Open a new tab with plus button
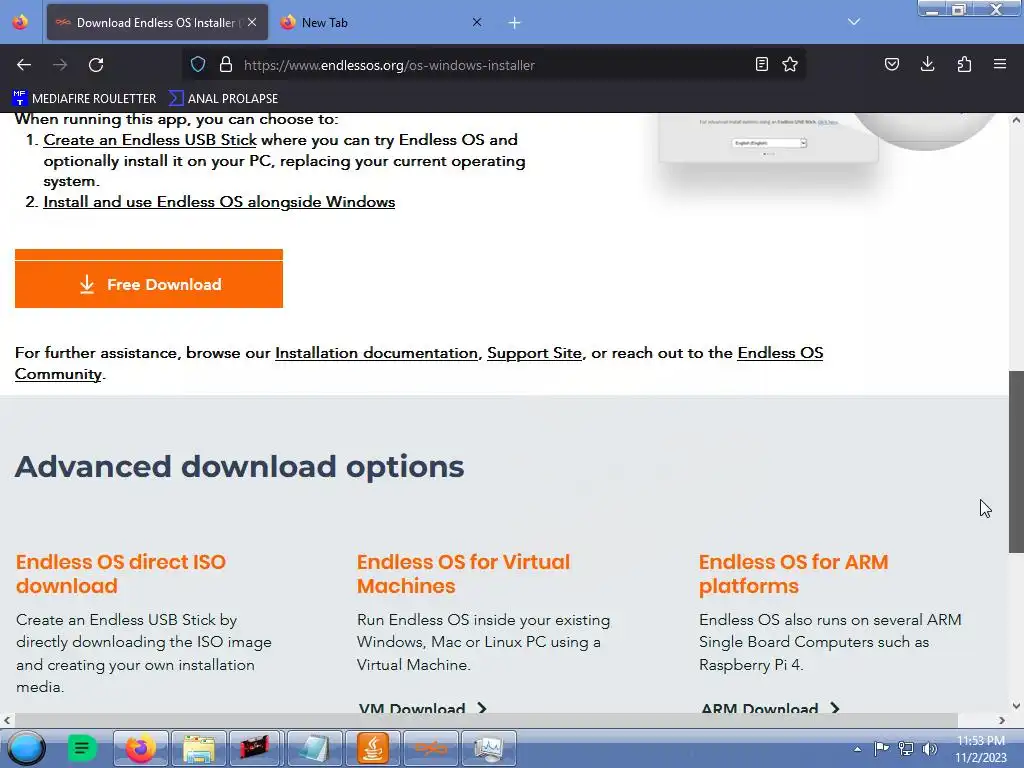This screenshot has height=768, width=1024. coord(515,23)
